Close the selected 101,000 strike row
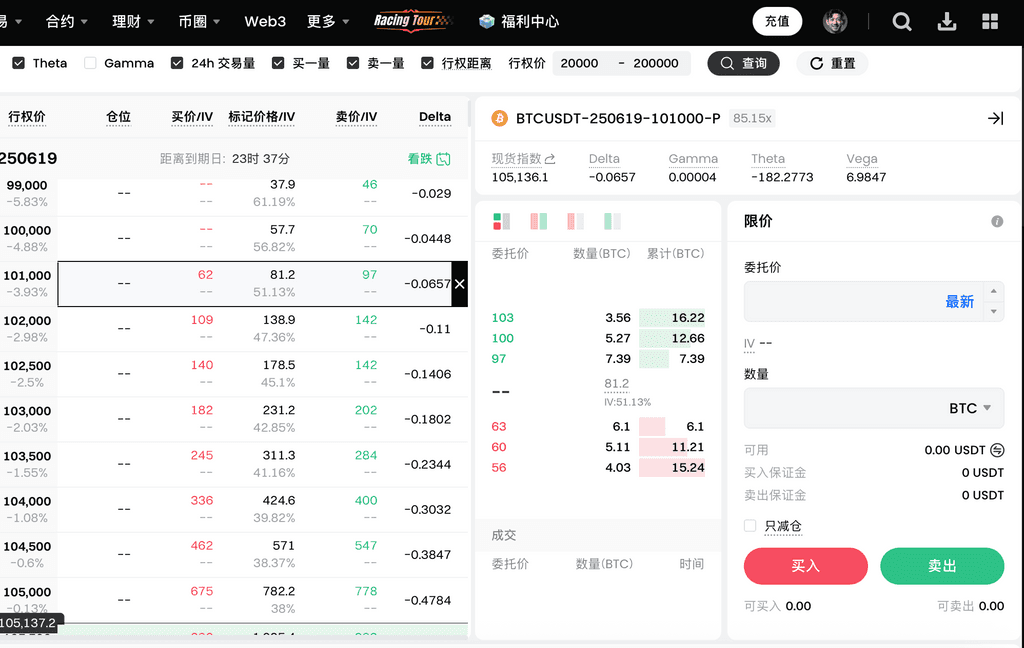This screenshot has width=1024, height=648. tap(459, 284)
